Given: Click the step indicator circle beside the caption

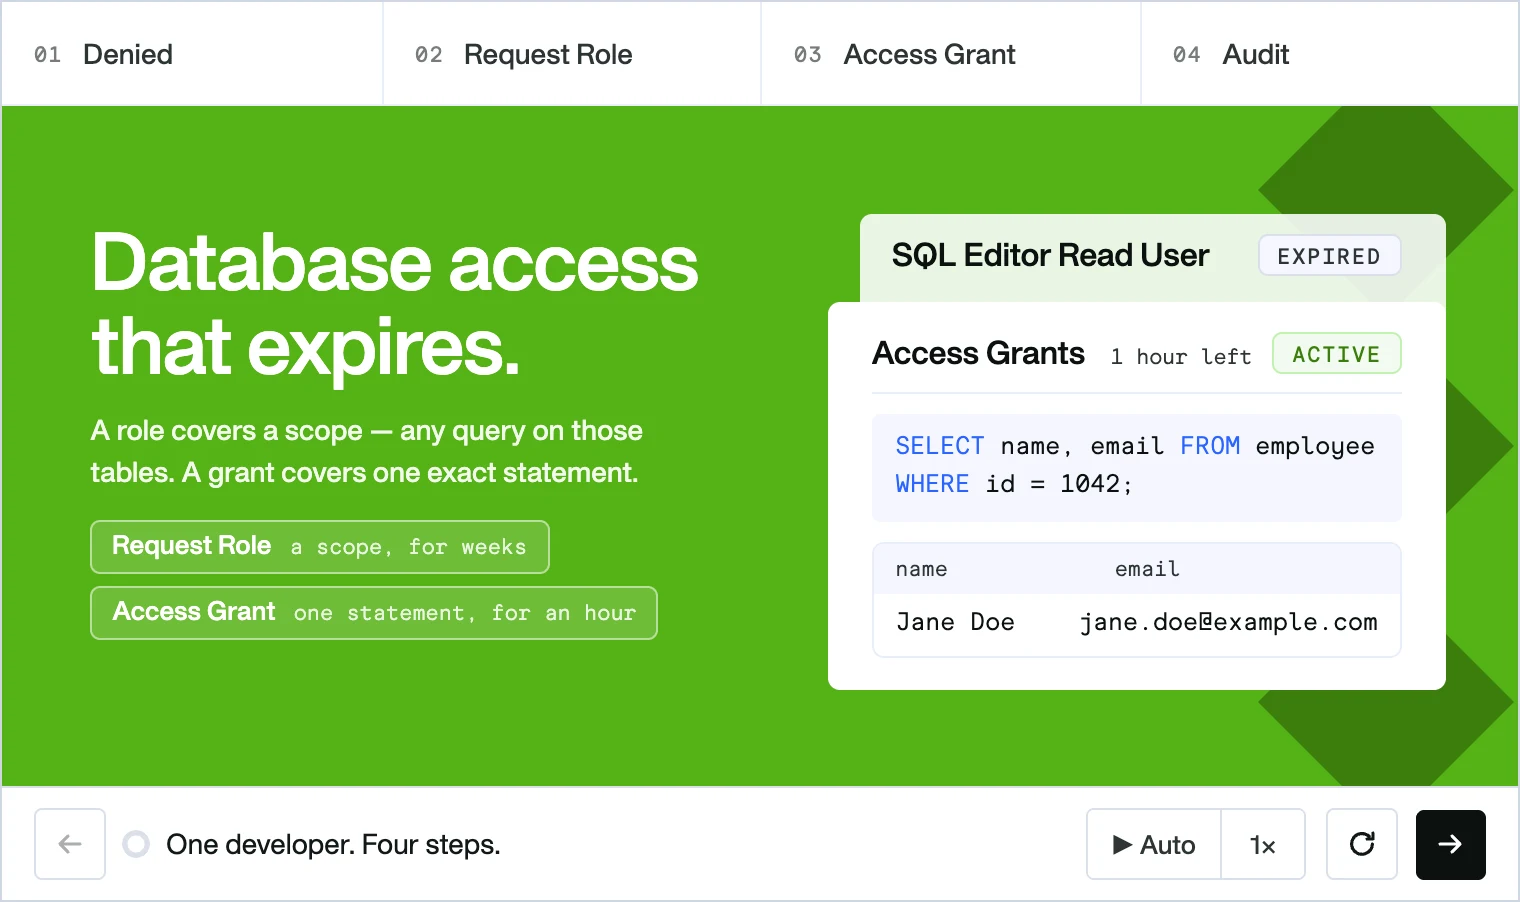Looking at the screenshot, I should click(x=136, y=844).
